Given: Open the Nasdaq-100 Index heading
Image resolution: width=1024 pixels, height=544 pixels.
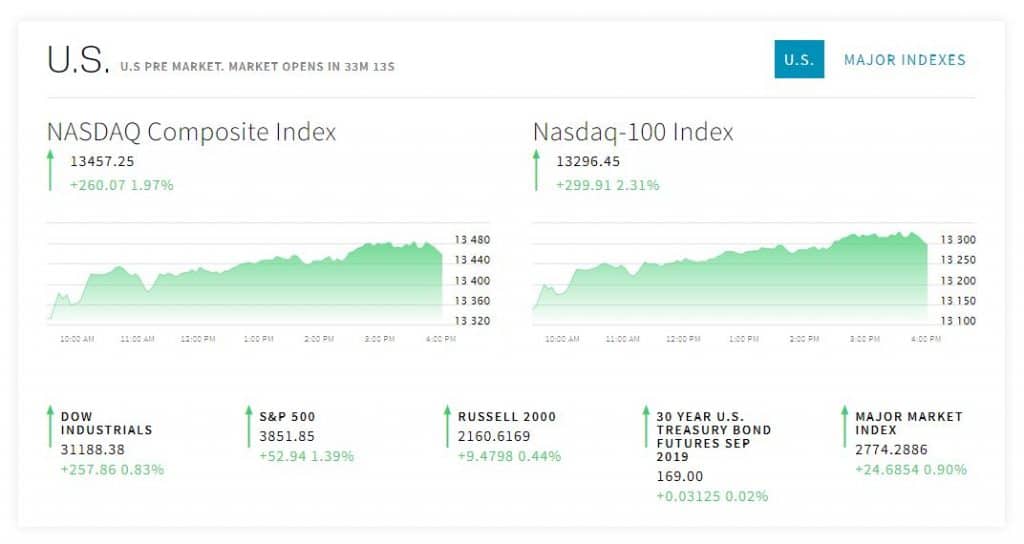Looking at the screenshot, I should pos(633,132).
